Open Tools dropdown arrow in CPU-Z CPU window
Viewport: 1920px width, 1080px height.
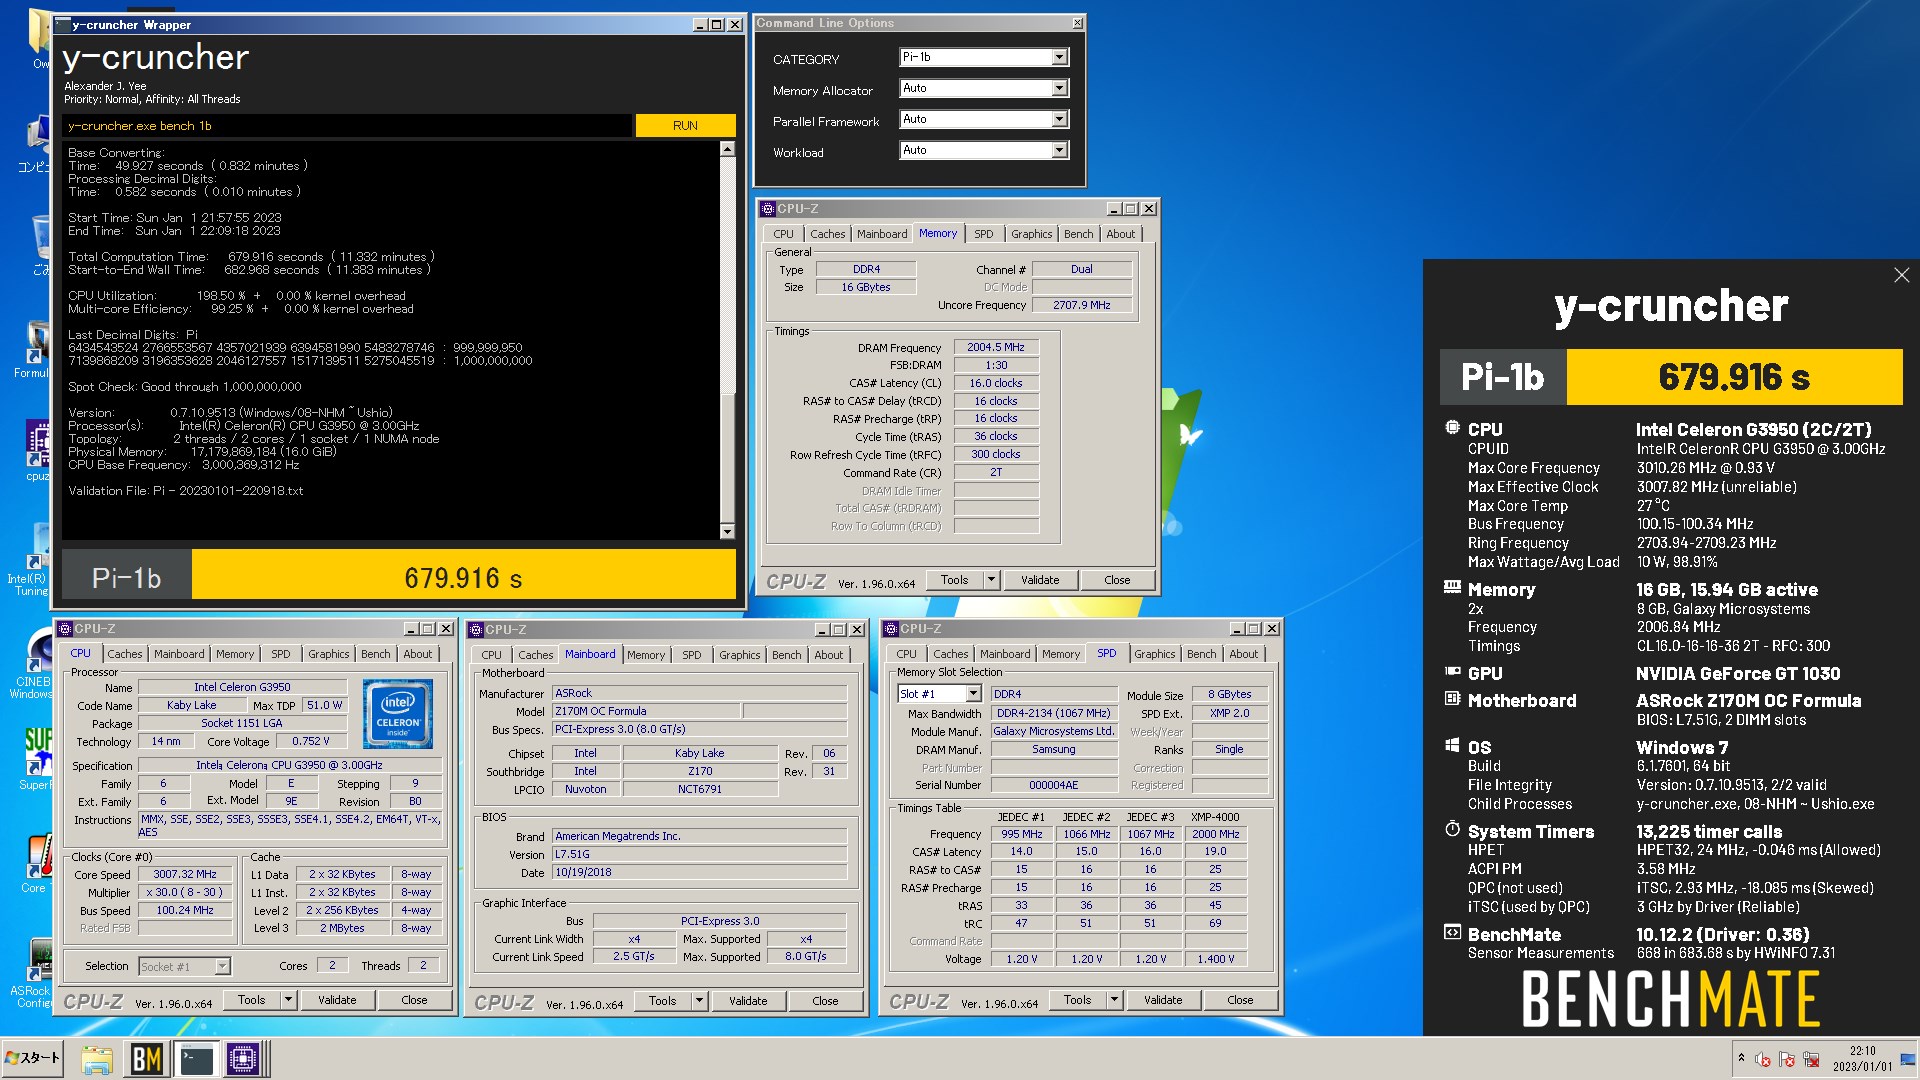tap(288, 999)
